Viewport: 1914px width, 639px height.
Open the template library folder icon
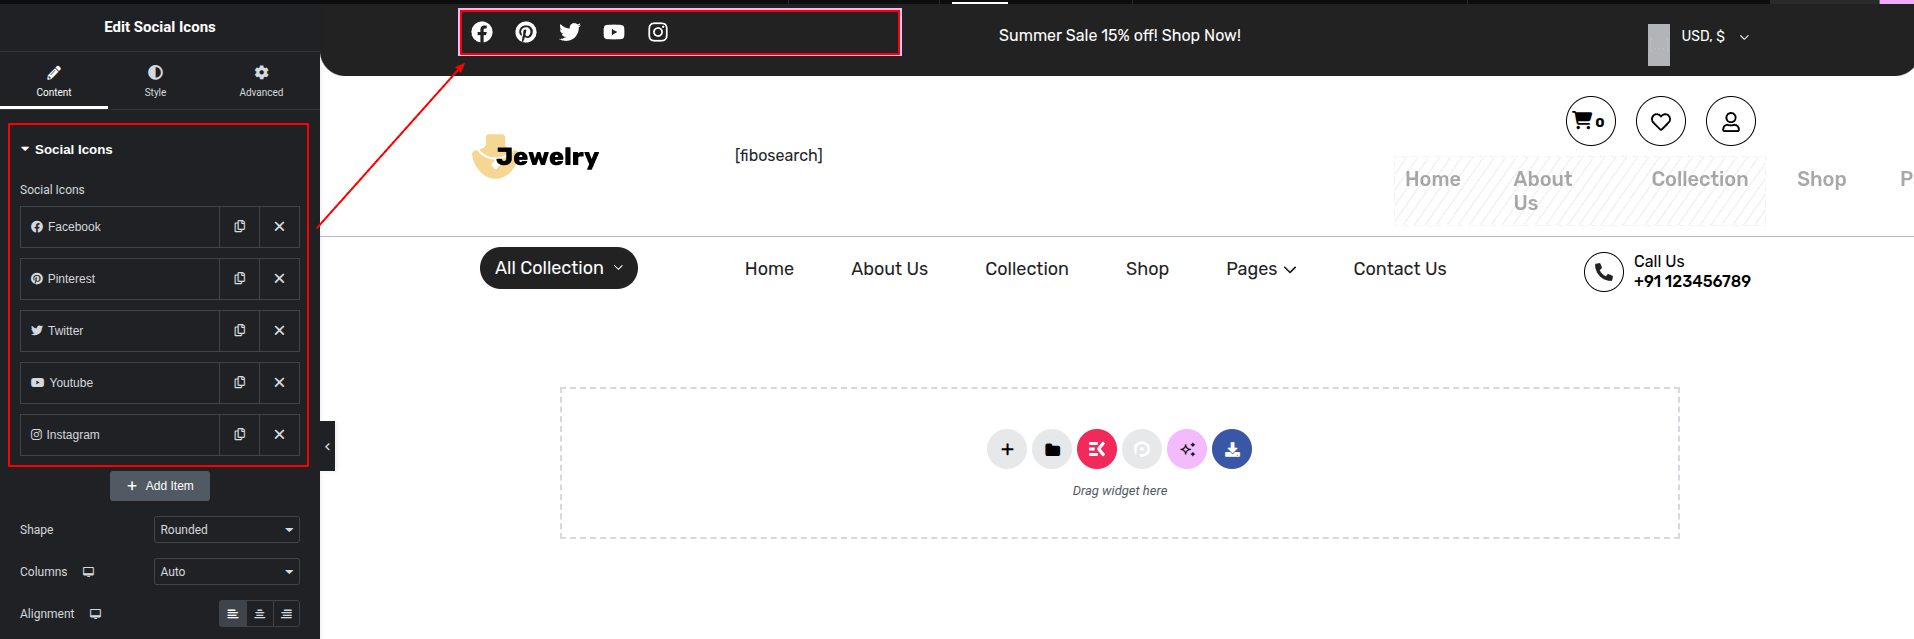point(1052,449)
